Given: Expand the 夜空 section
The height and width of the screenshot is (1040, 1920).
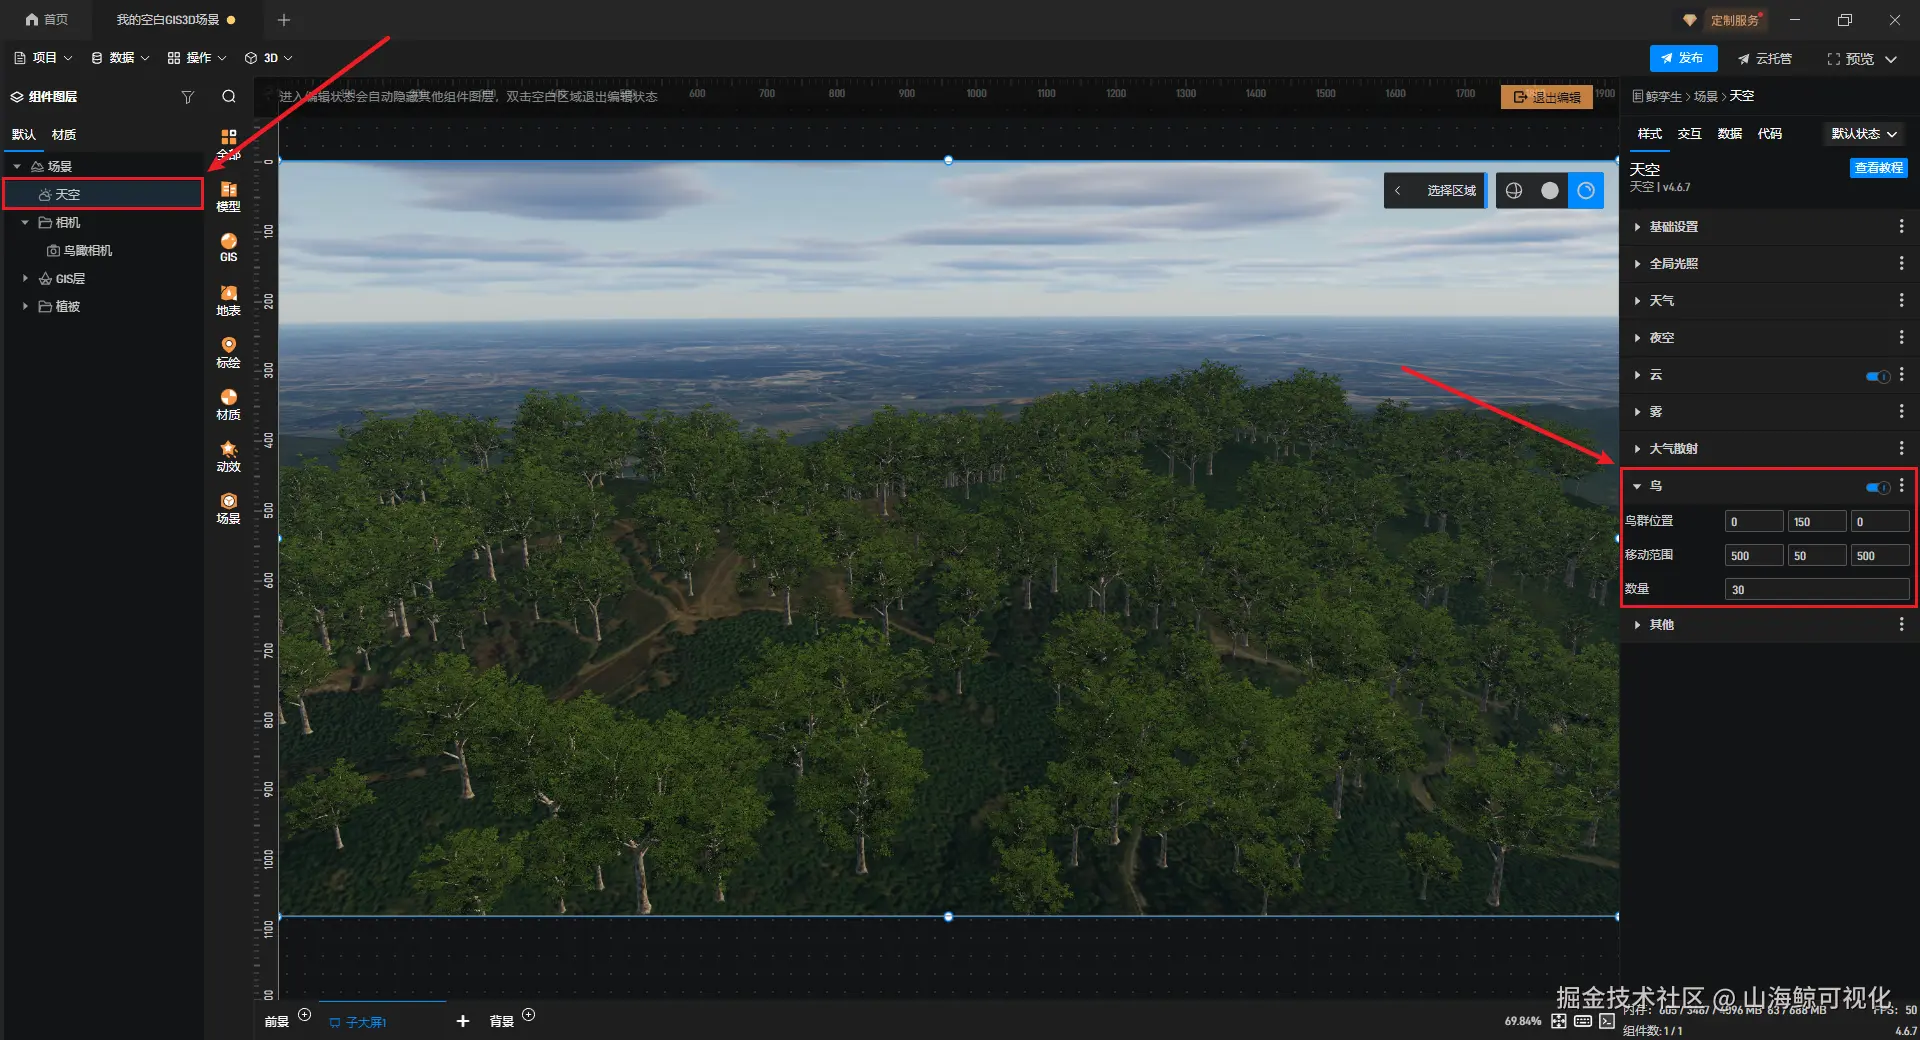Looking at the screenshot, I should tap(1637, 338).
